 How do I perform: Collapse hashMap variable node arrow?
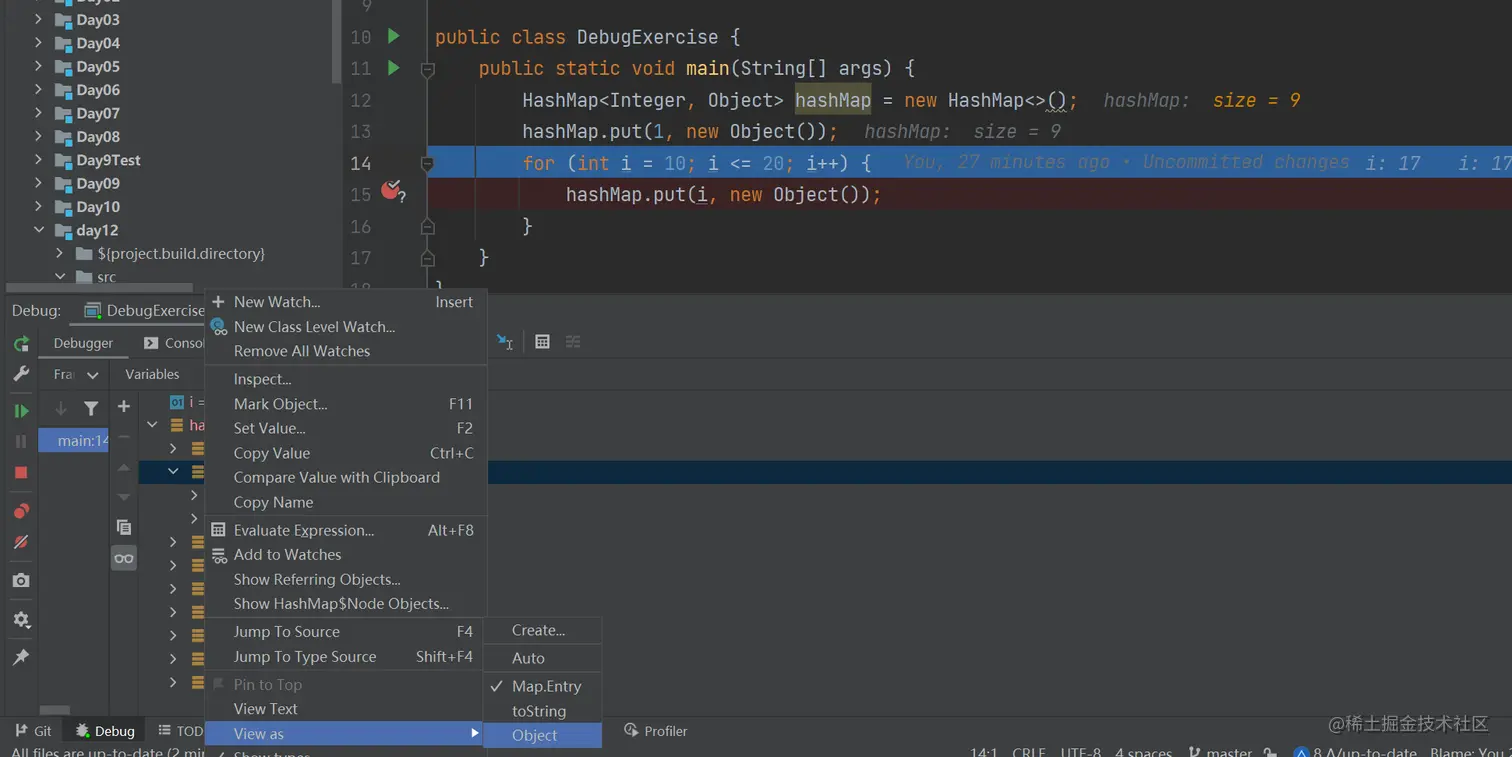[x=152, y=425]
